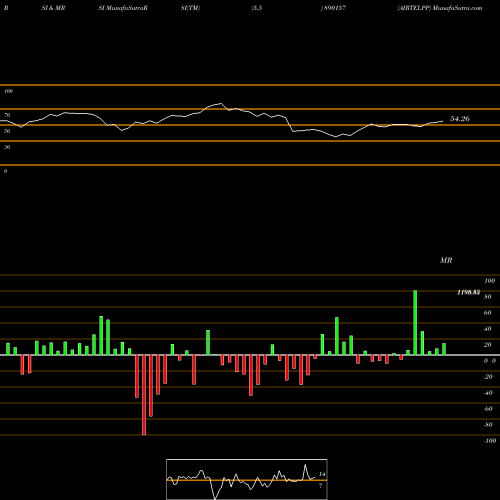Click the (AIRTELPP) MunafaSutra.com header text
The height and width of the screenshot is (500, 500).
tap(440, 8)
